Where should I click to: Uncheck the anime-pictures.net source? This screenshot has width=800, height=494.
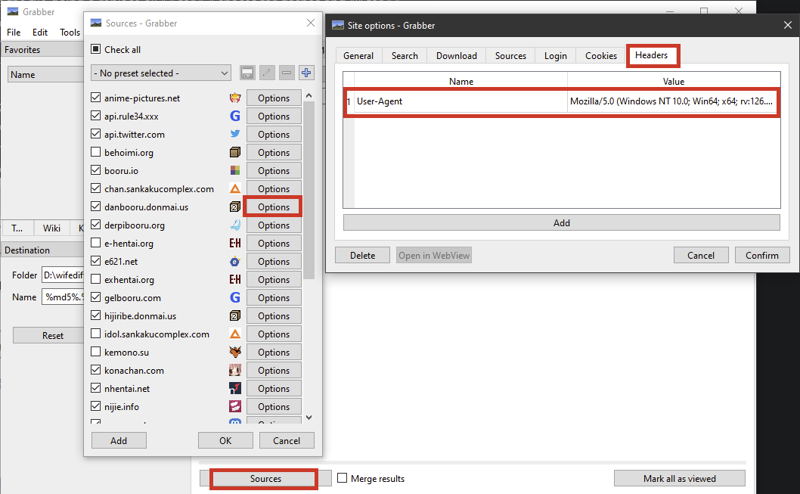pyautogui.click(x=95, y=97)
